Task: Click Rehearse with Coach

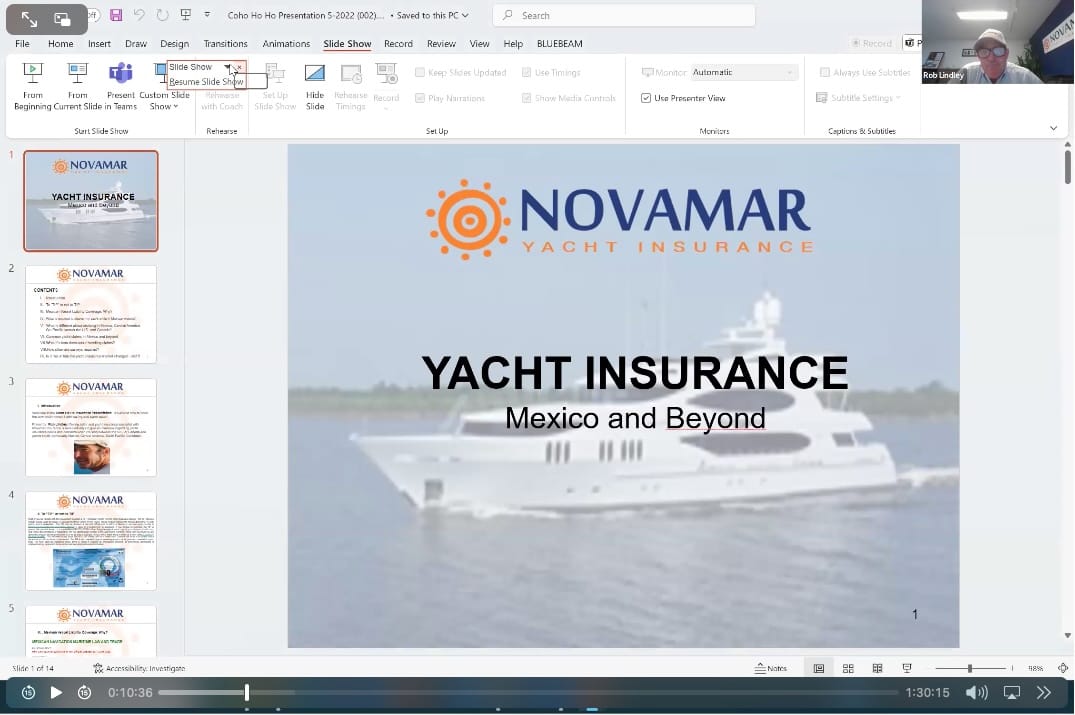Action: tap(221, 86)
